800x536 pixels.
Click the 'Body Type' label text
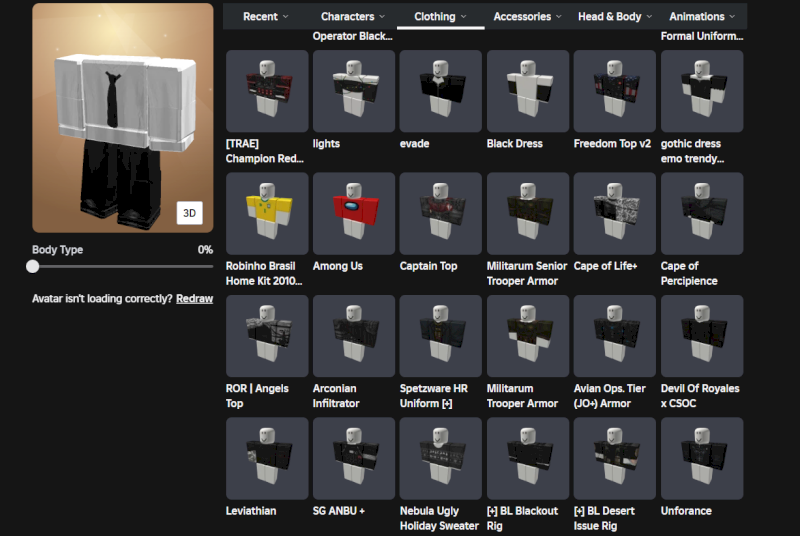click(x=57, y=250)
